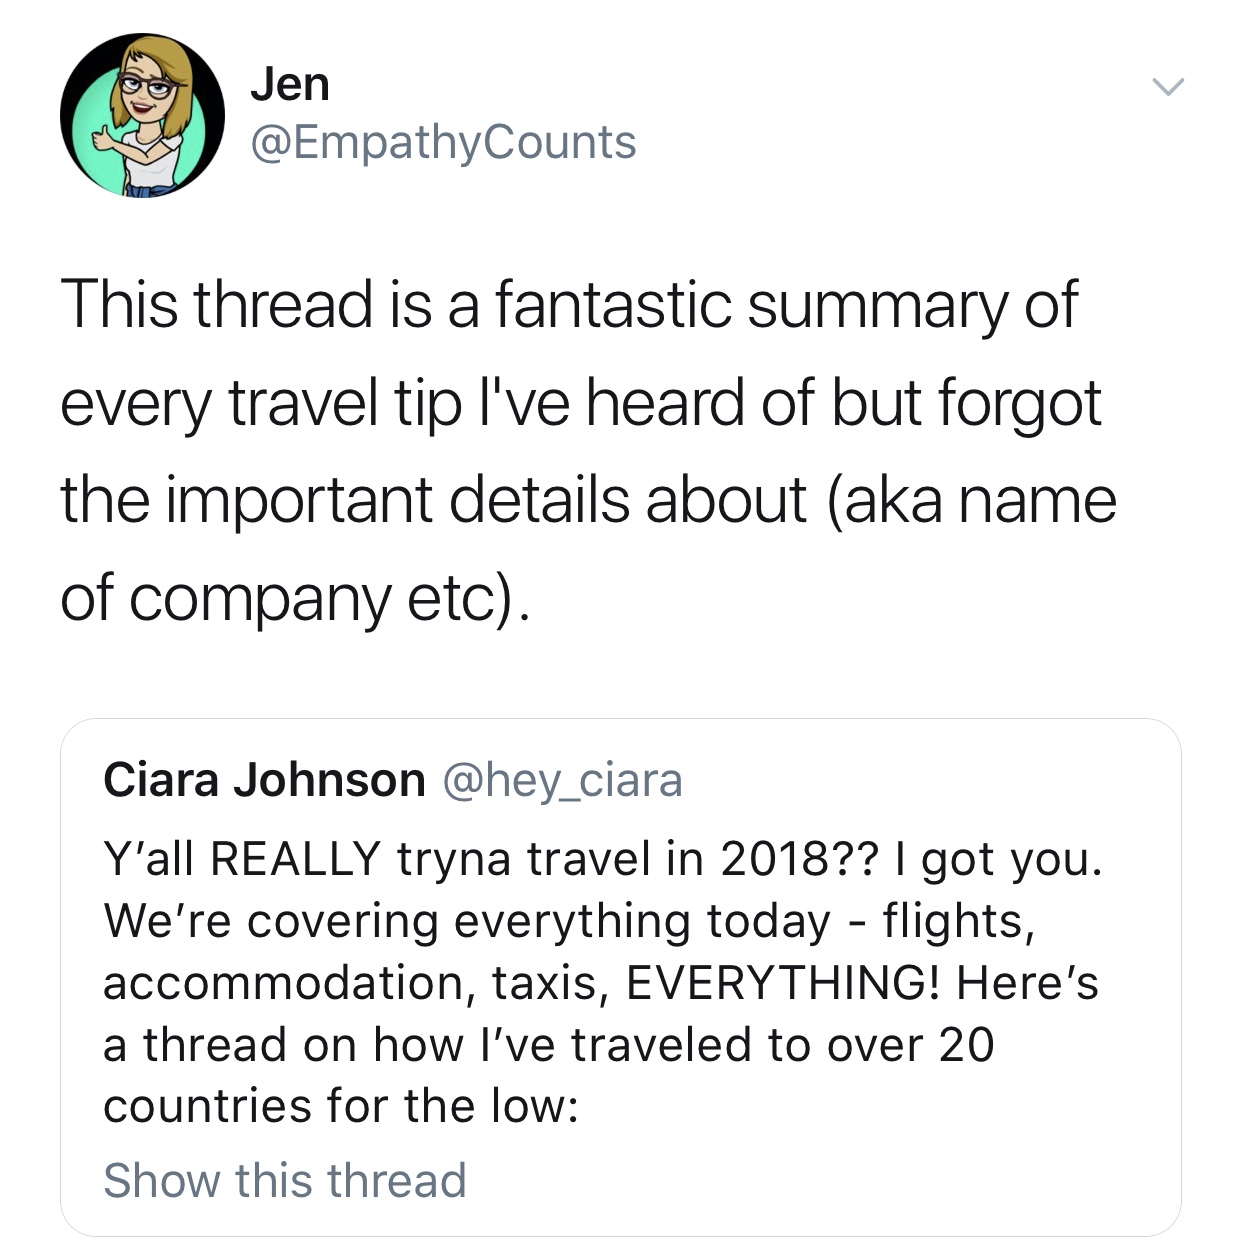This screenshot has height=1242, width=1242.
Task: Open Jen's cartoon avatar profile picture
Action: [x=142, y=115]
